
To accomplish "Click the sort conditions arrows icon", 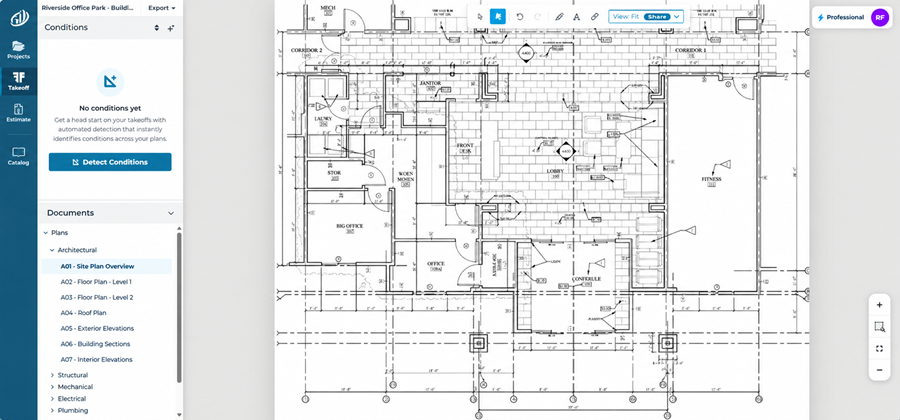I will click(x=157, y=28).
